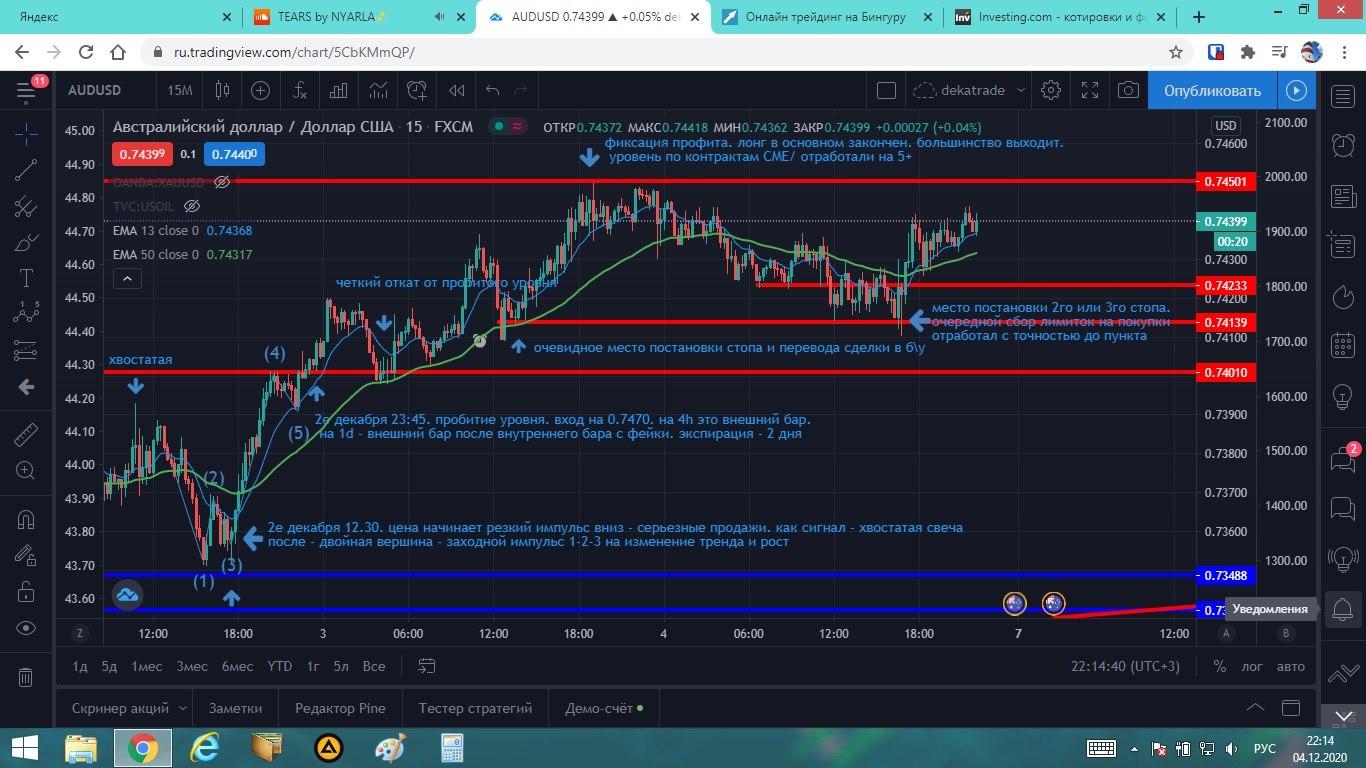Image resolution: width=1366 pixels, height=768 pixels.
Task: Open alerts alarm clock in right sidebar
Action: click(1342, 145)
